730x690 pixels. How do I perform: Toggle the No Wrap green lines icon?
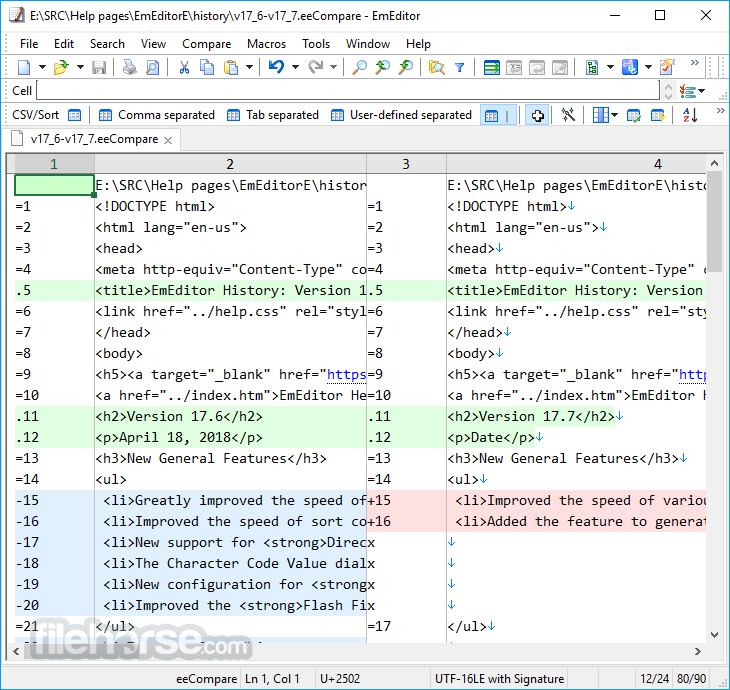tap(491, 68)
